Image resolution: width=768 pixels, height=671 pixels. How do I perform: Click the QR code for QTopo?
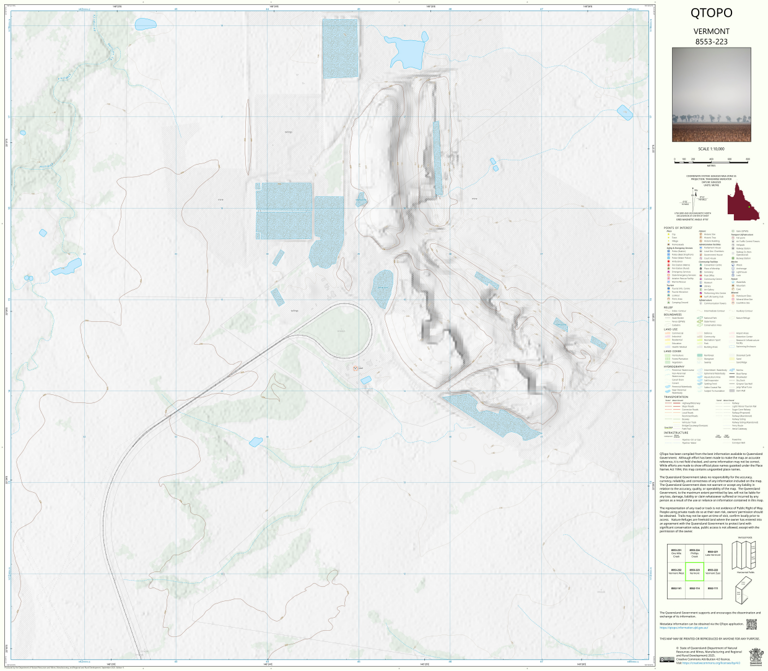coord(751,624)
